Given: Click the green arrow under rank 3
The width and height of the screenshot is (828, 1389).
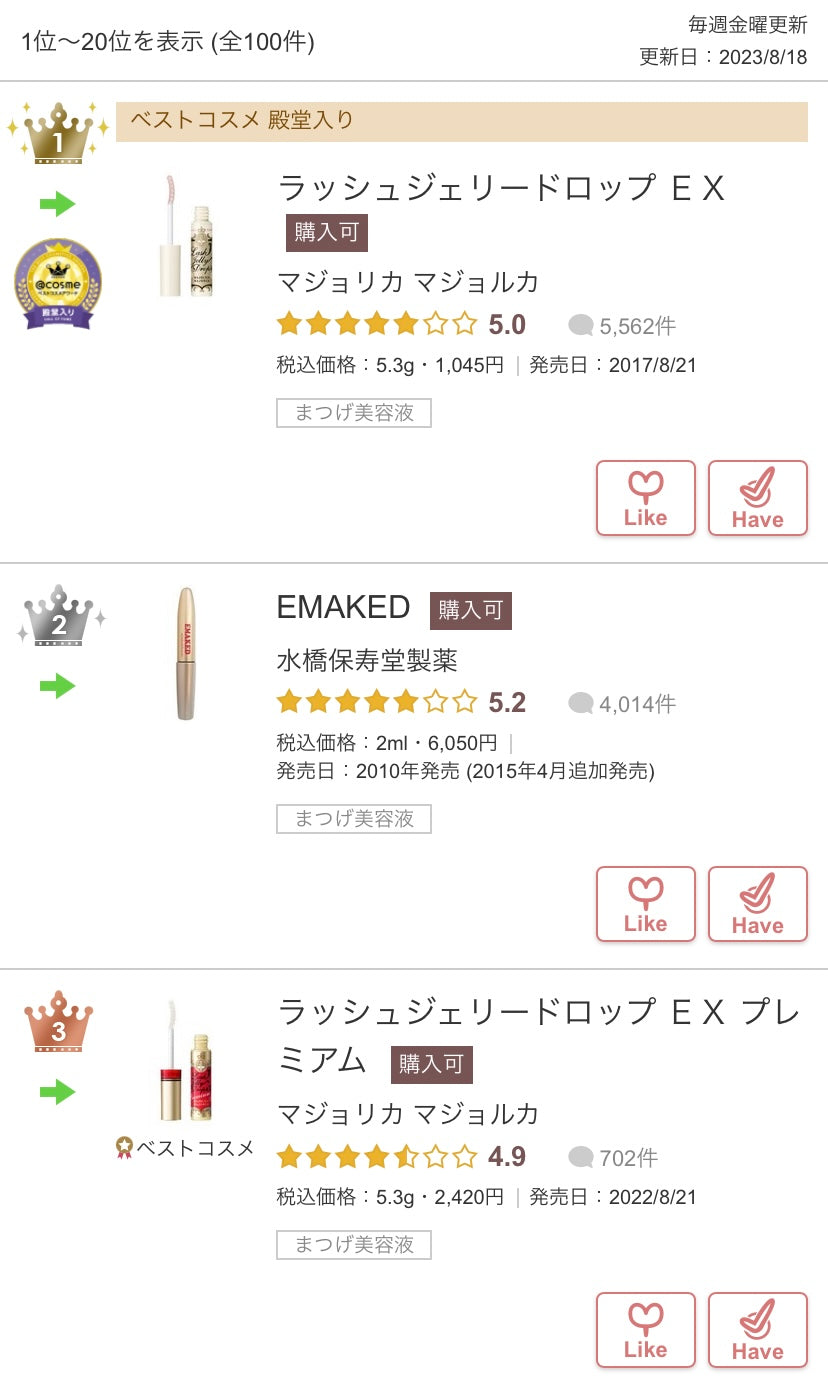Looking at the screenshot, I should pos(58,1092).
